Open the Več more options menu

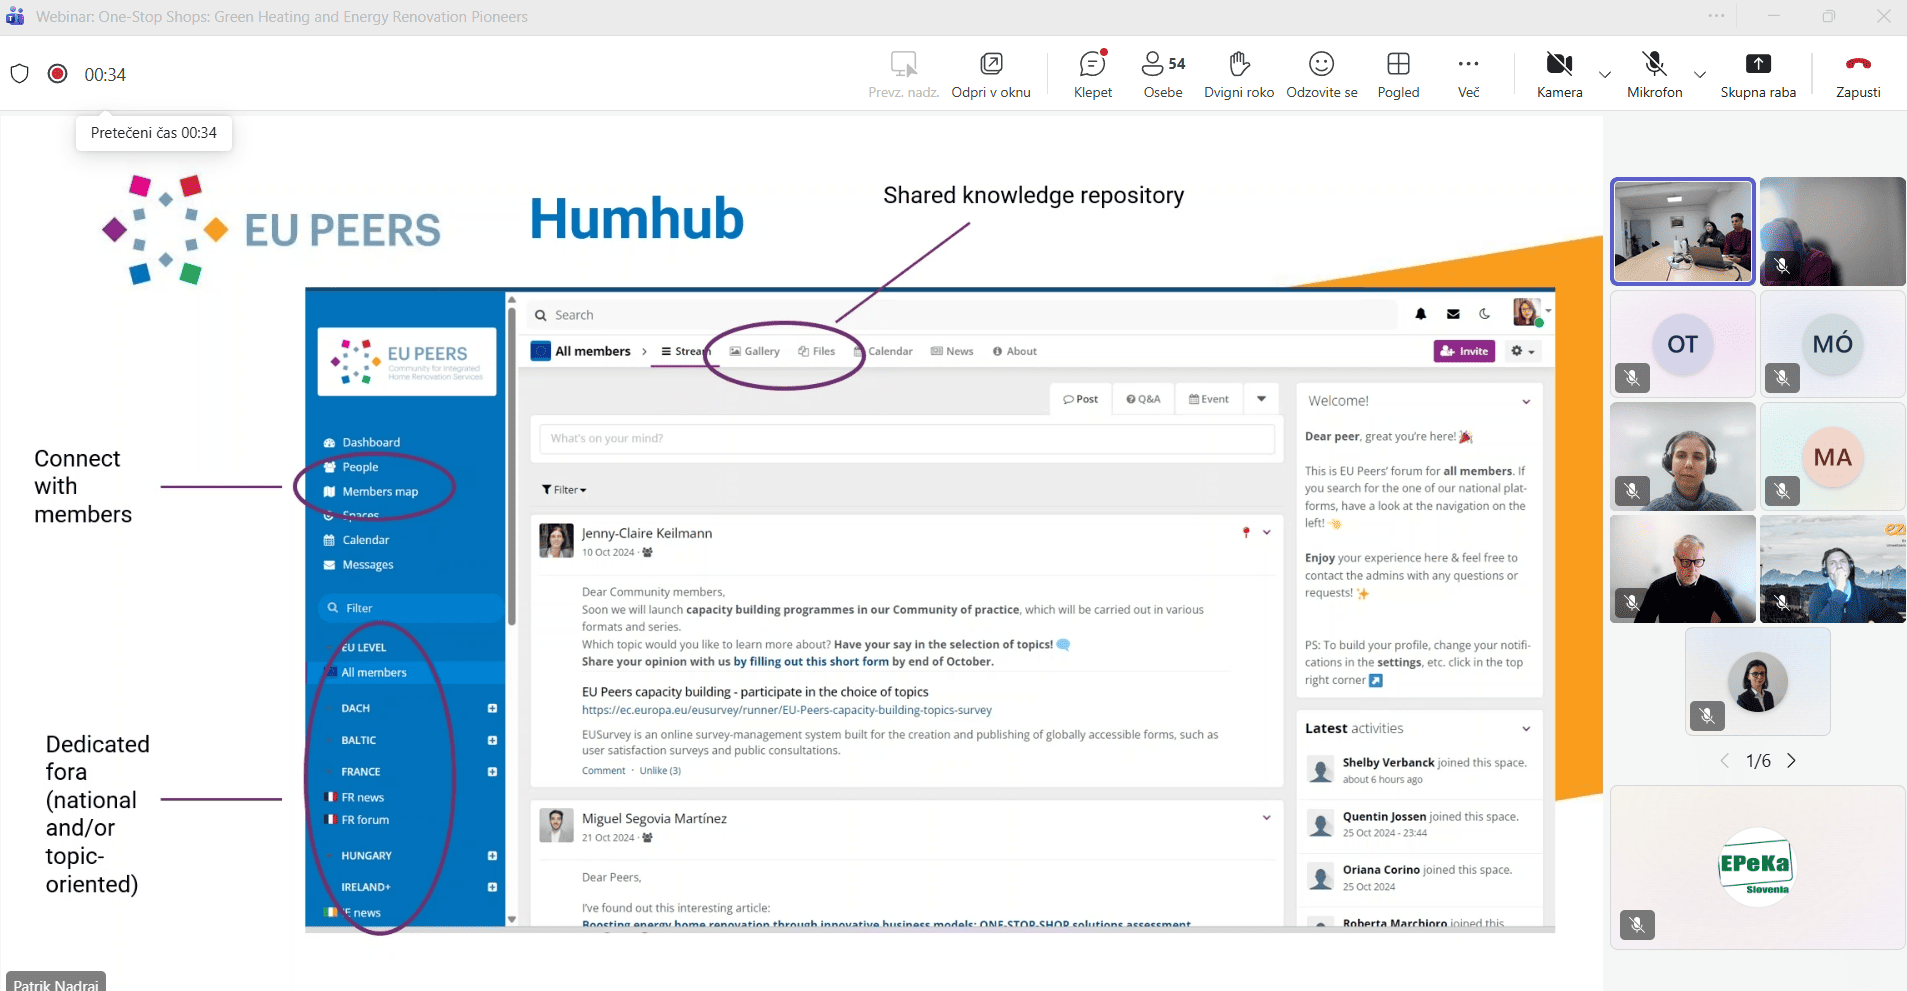pyautogui.click(x=1468, y=75)
